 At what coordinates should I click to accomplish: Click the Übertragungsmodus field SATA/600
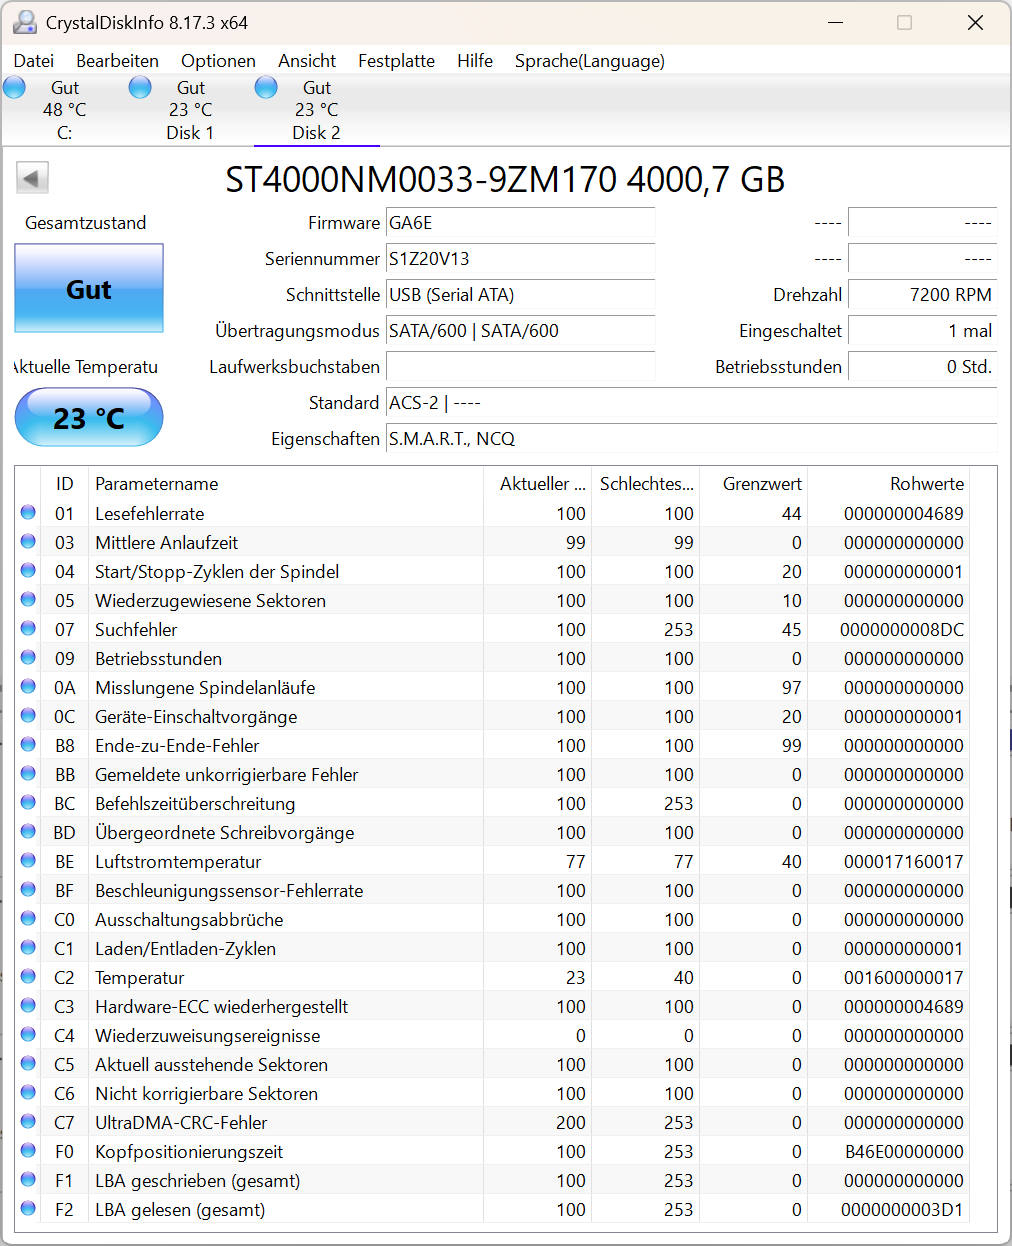point(520,331)
